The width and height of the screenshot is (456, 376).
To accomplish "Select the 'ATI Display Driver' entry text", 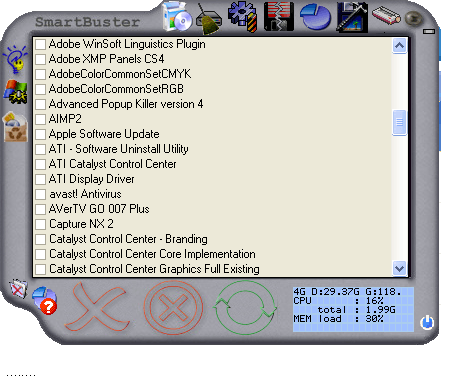I will [92, 179].
